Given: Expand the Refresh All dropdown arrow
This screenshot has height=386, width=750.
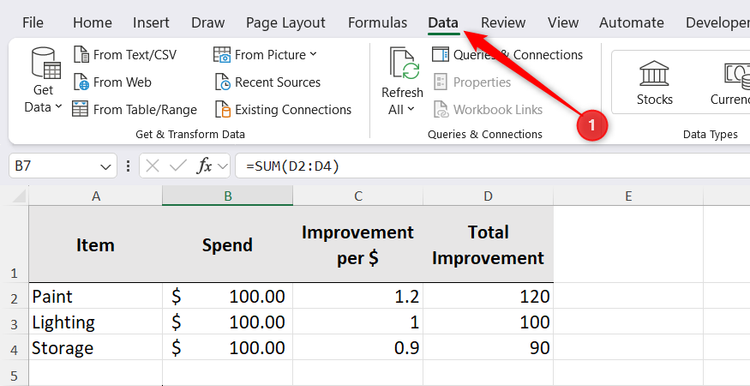Looking at the screenshot, I should tap(411, 110).
